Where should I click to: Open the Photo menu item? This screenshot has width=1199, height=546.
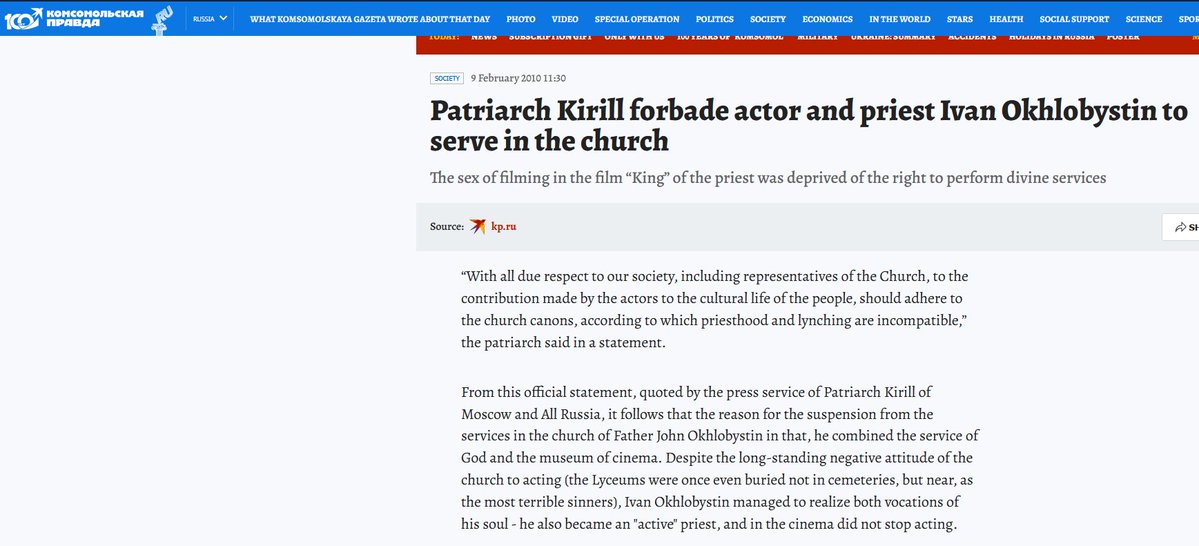(x=521, y=19)
